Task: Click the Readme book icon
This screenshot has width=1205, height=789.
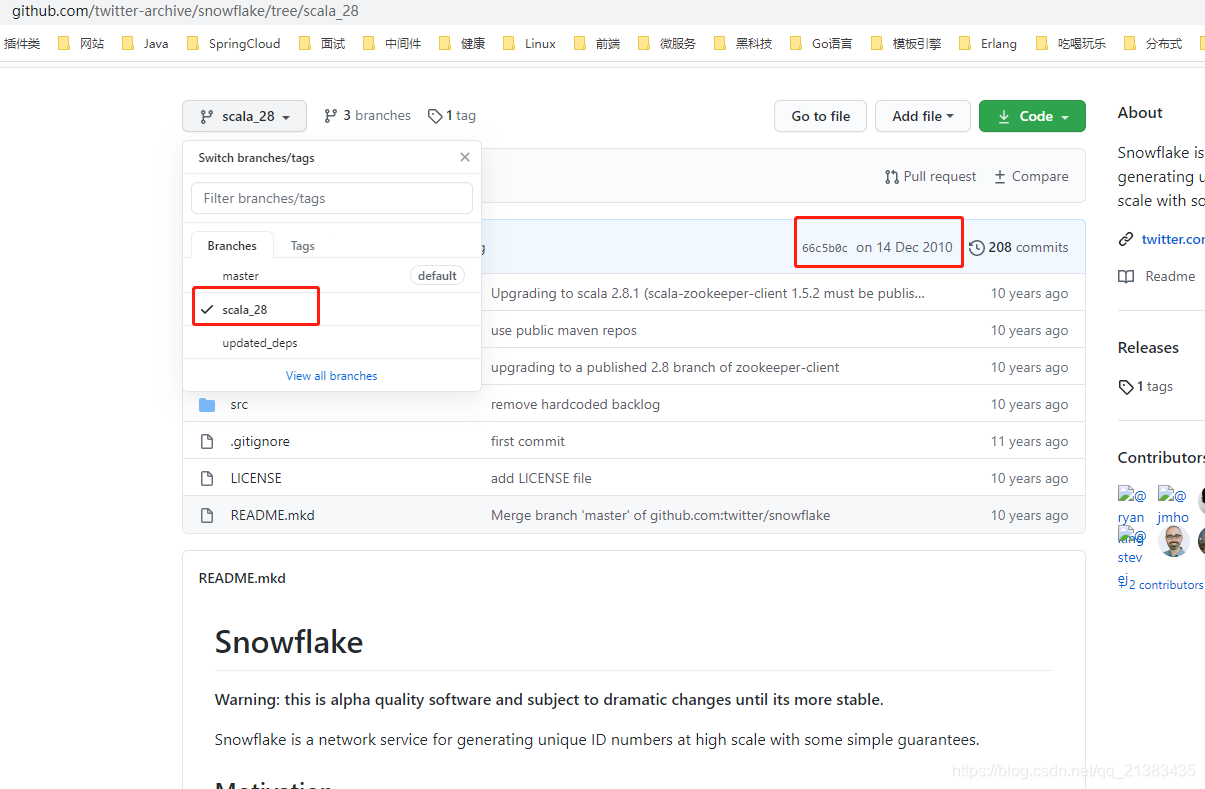Action: tap(1126, 276)
